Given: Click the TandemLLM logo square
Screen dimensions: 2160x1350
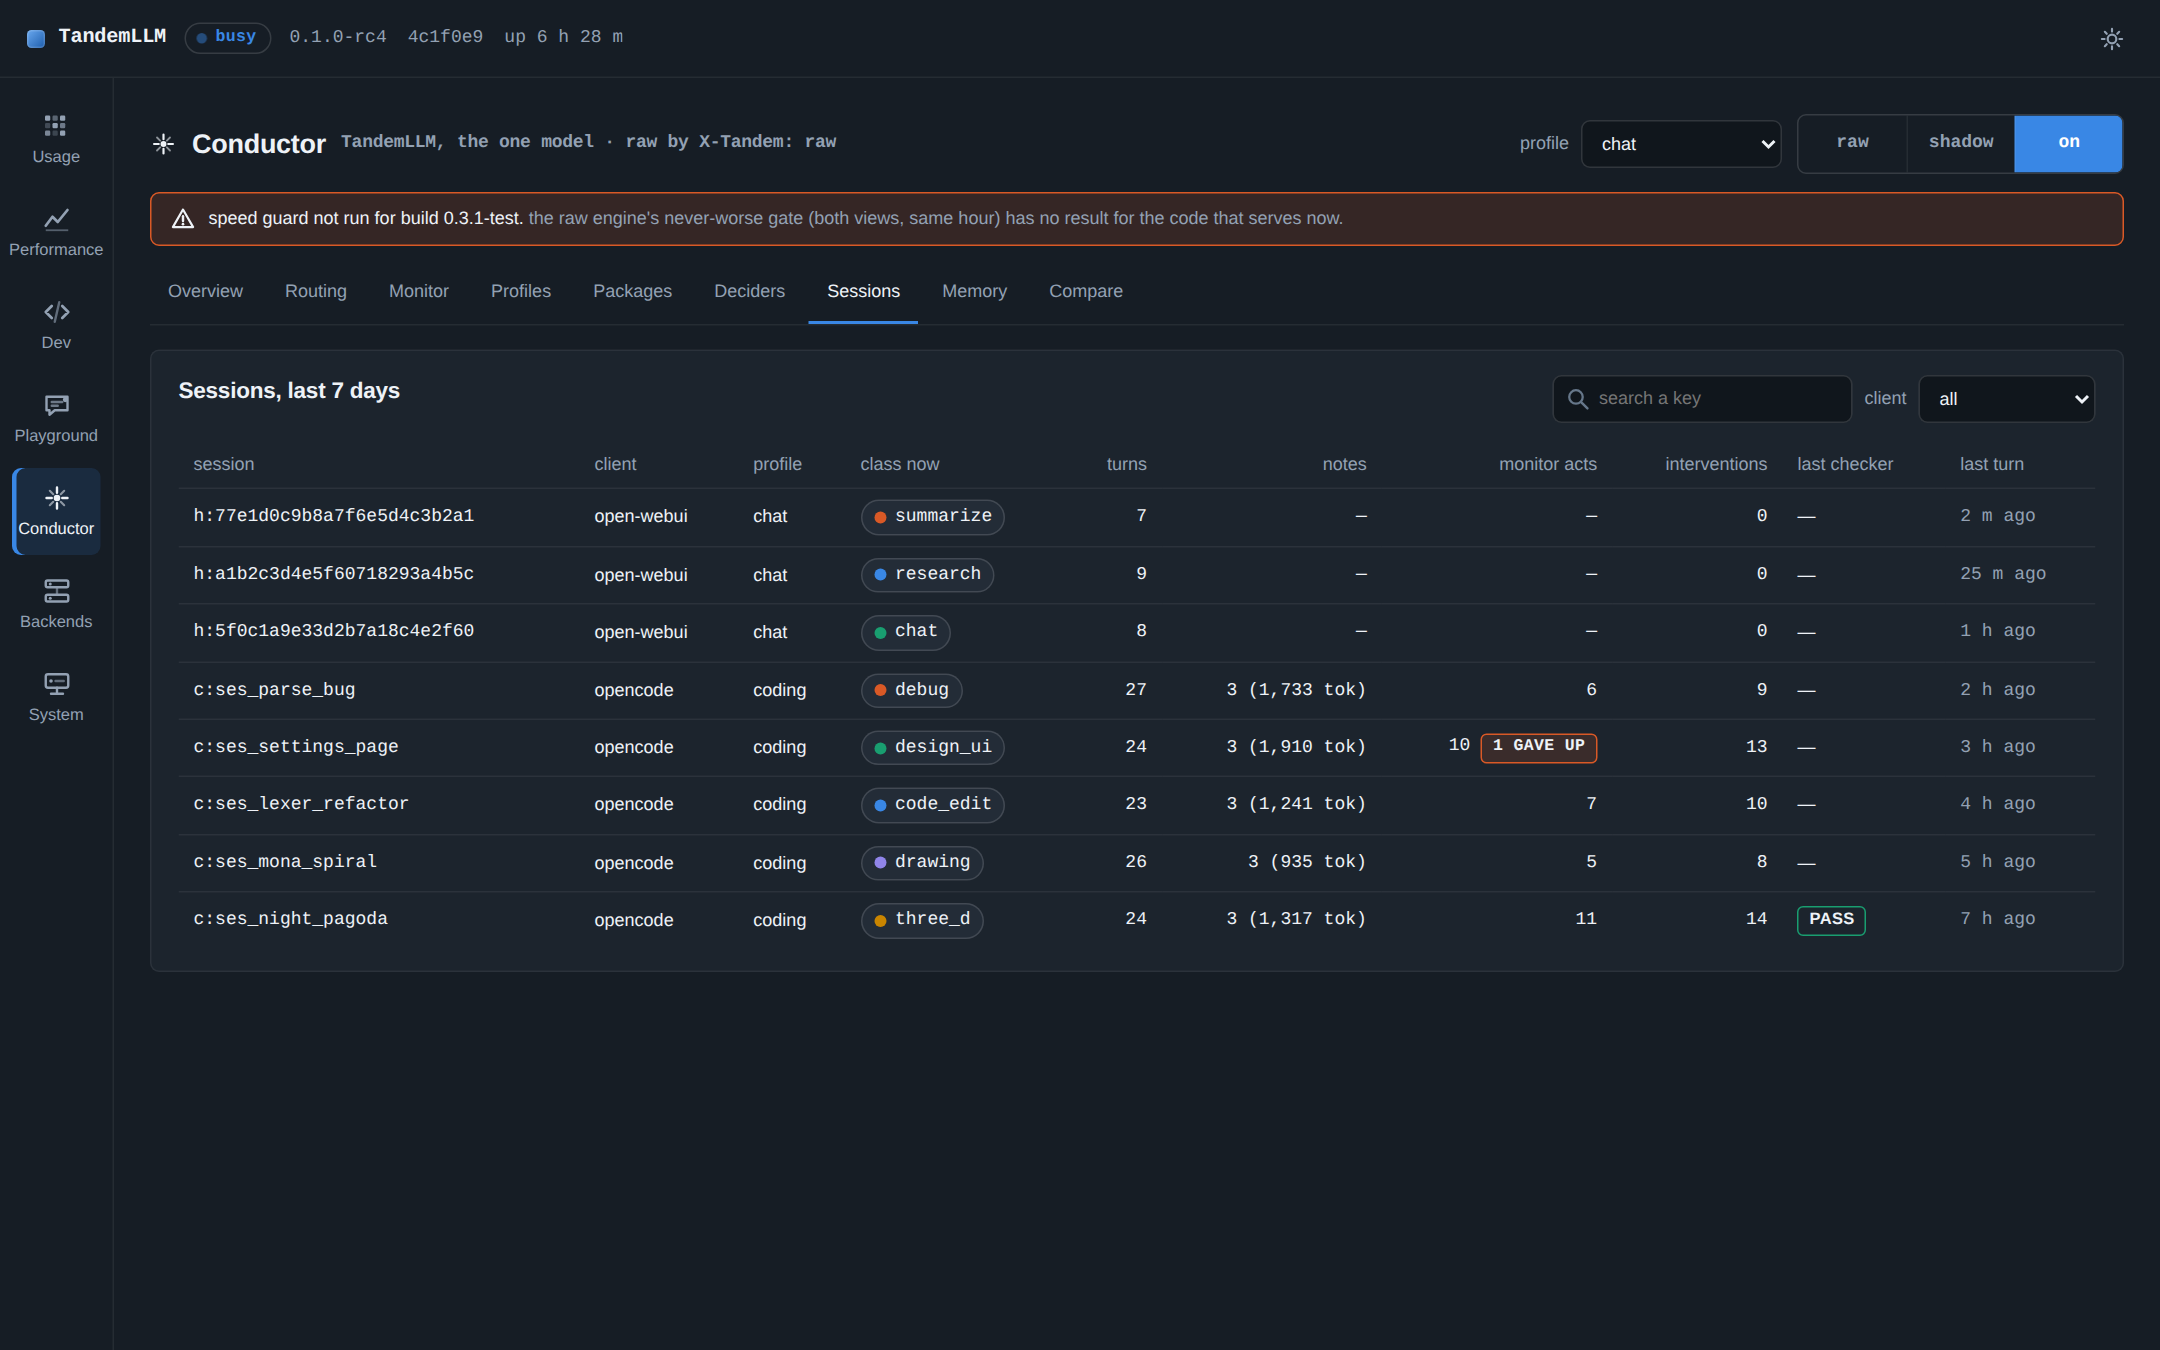Looking at the screenshot, I should (x=36, y=38).
